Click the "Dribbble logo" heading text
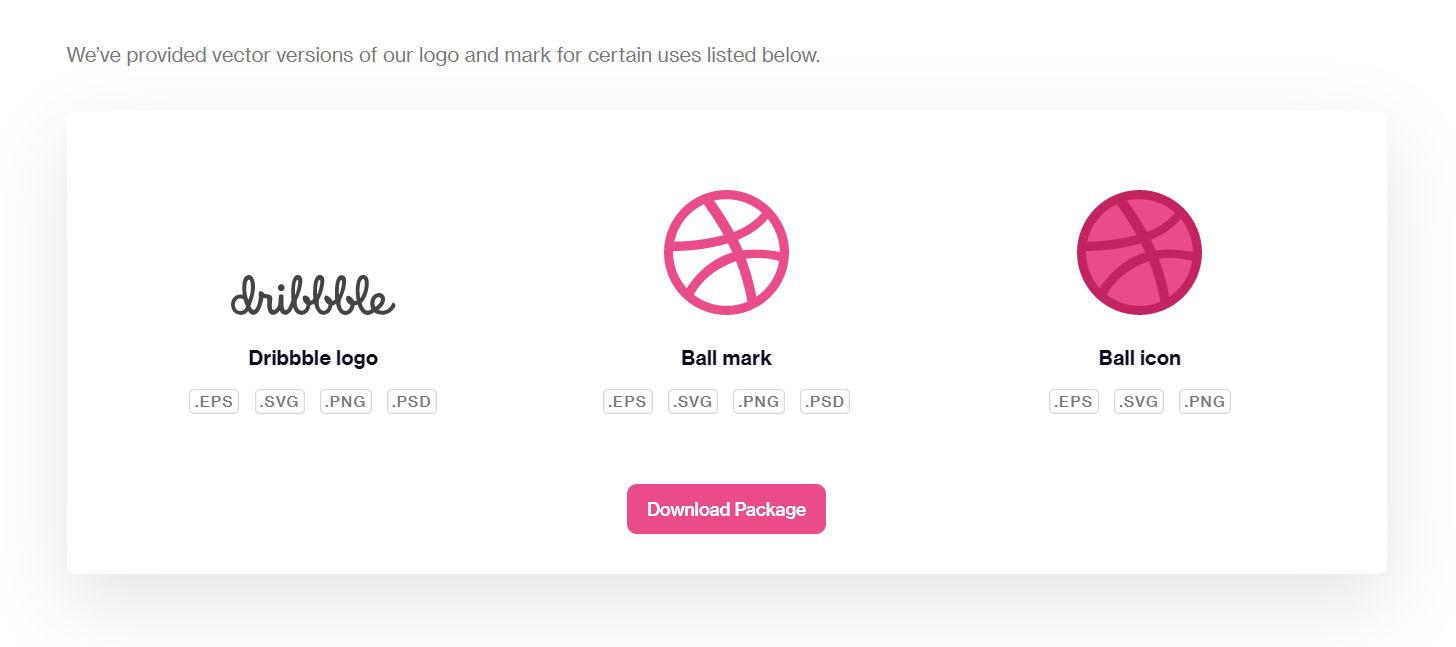The image size is (1456, 647). coord(313,358)
